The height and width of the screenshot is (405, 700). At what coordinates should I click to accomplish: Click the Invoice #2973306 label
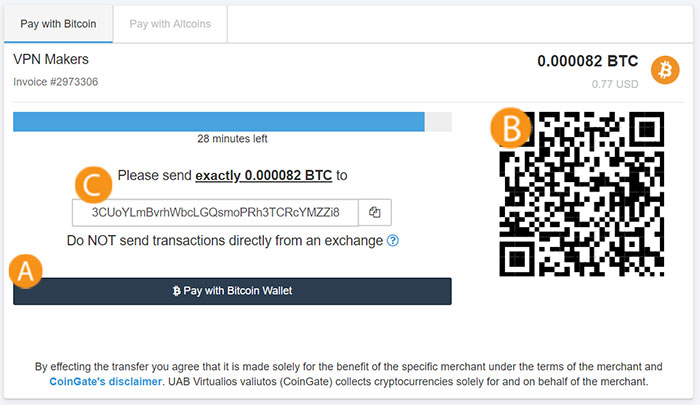55,82
